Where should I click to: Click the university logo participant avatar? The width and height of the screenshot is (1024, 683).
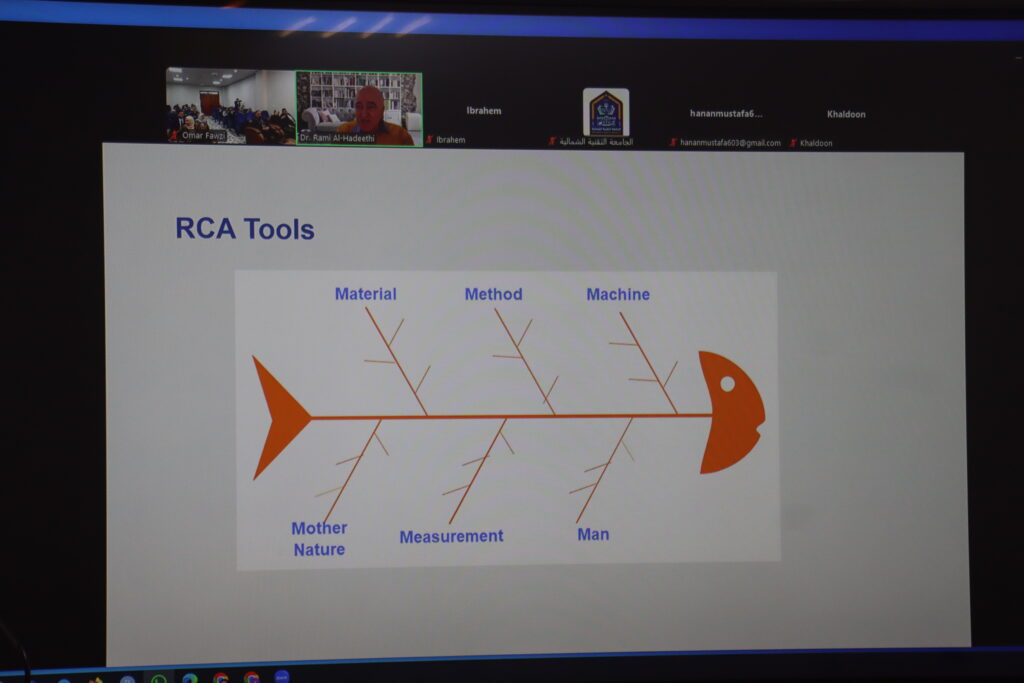606,112
